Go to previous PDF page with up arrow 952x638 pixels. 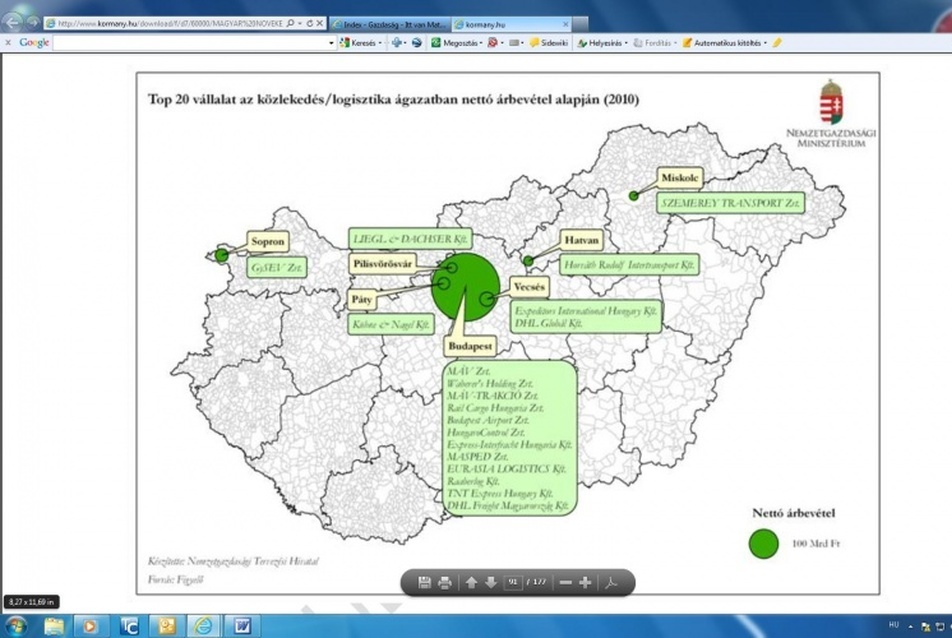pyautogui.click(x=471, y=583)
